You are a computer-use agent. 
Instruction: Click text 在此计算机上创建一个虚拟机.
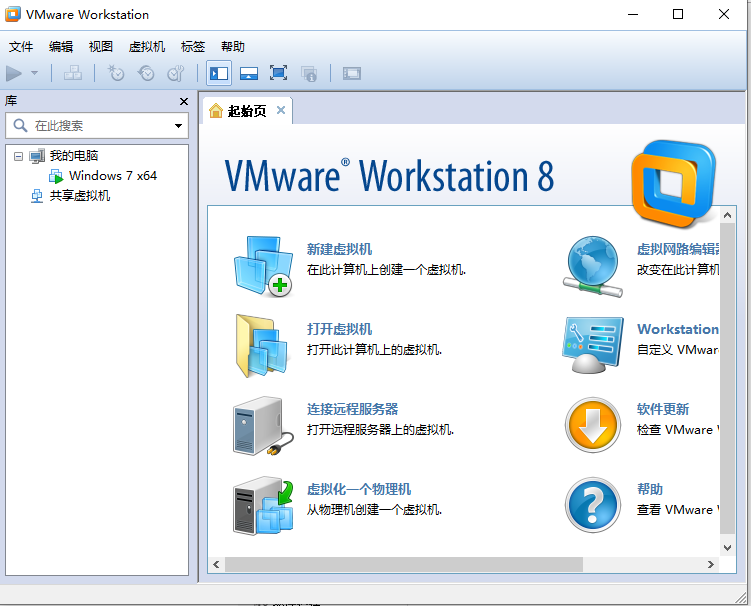point(386,270)
